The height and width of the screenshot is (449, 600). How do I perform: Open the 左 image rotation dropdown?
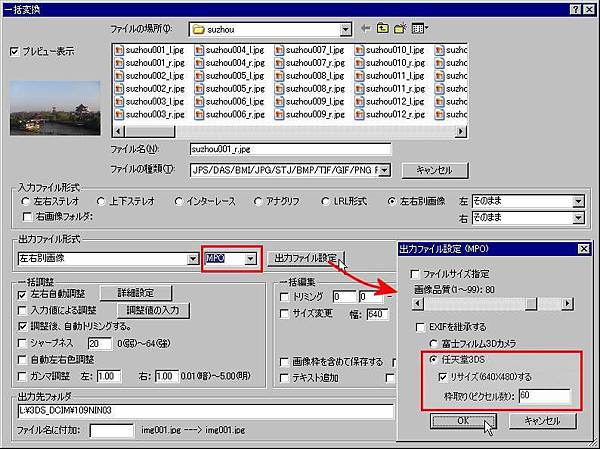click(x=578, y=201)
